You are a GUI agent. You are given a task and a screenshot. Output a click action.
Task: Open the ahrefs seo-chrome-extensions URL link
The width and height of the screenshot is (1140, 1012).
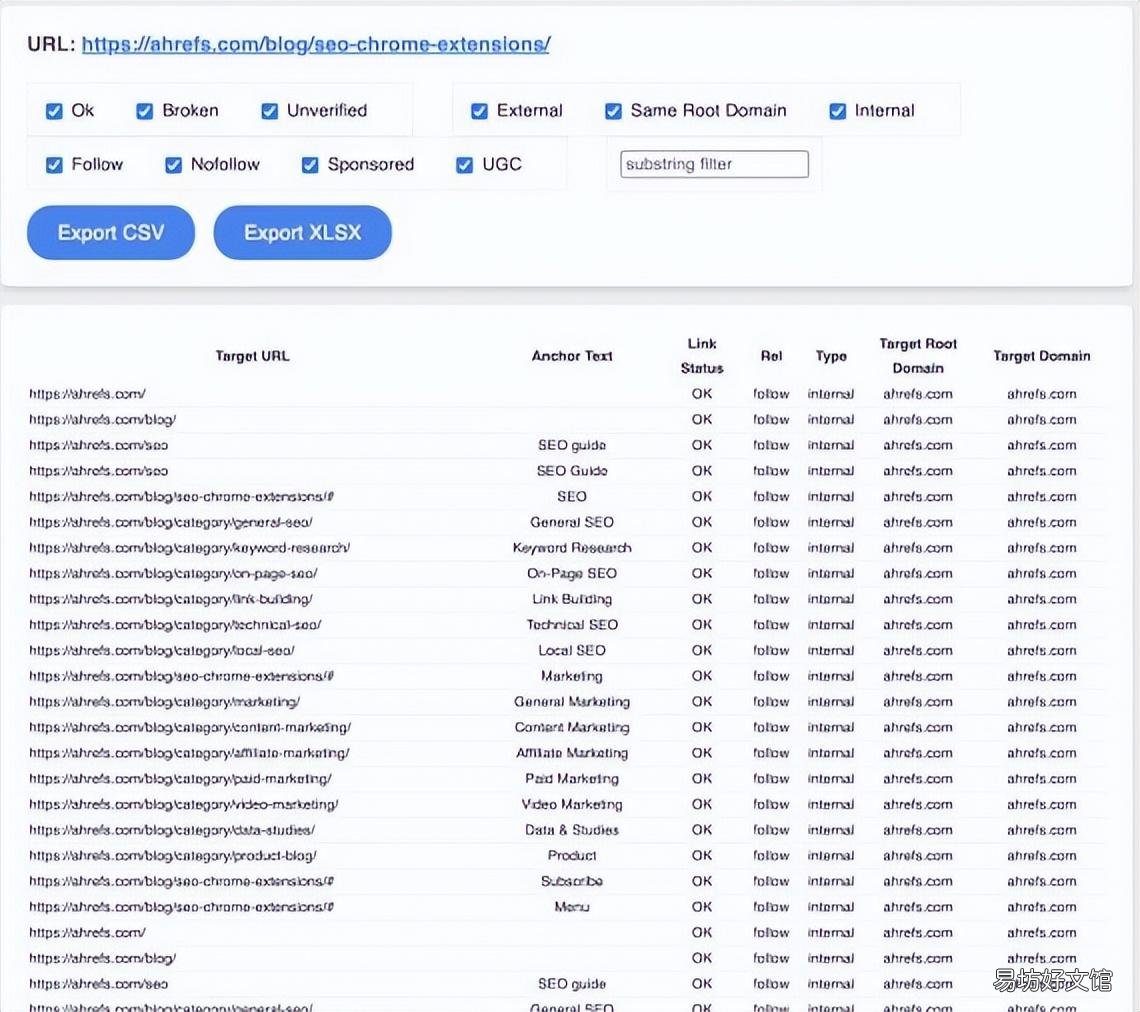(x=316, y=44)
